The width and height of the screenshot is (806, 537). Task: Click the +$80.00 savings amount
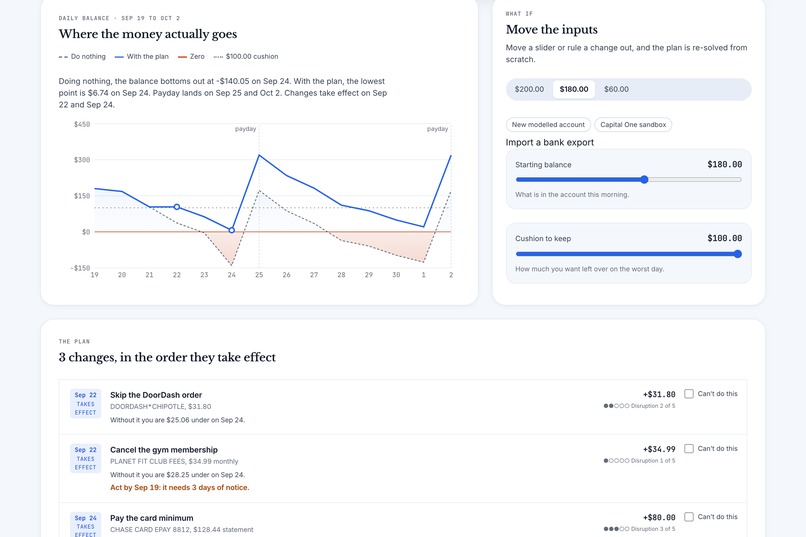(x=659, y=517)
